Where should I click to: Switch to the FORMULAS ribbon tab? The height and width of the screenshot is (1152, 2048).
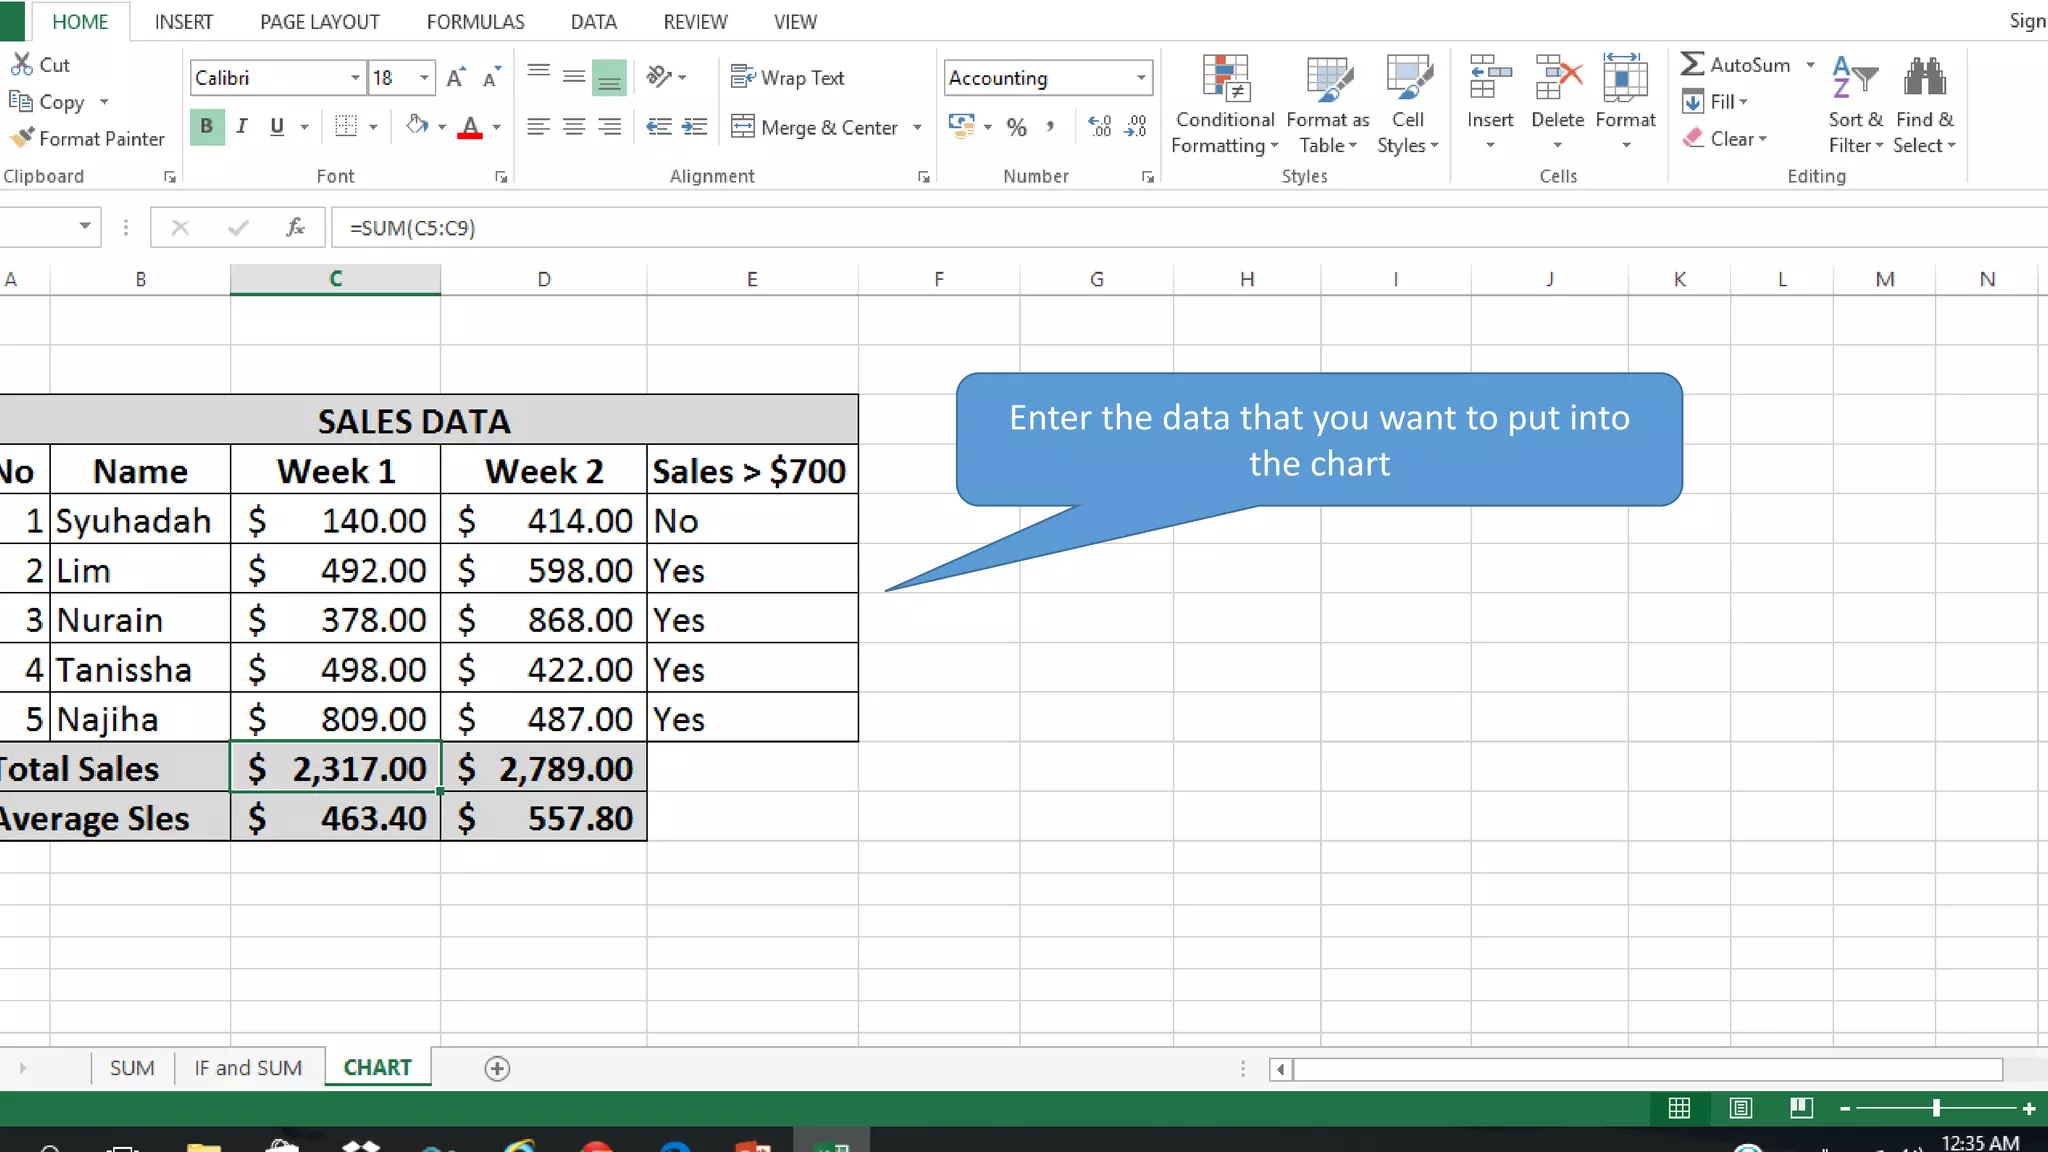coord(475,22)
